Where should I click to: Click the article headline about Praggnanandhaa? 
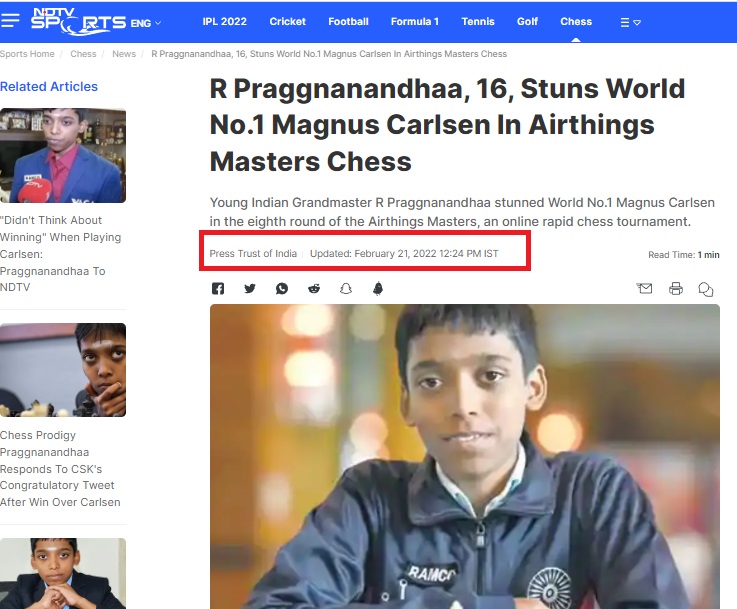pos(447,125)
